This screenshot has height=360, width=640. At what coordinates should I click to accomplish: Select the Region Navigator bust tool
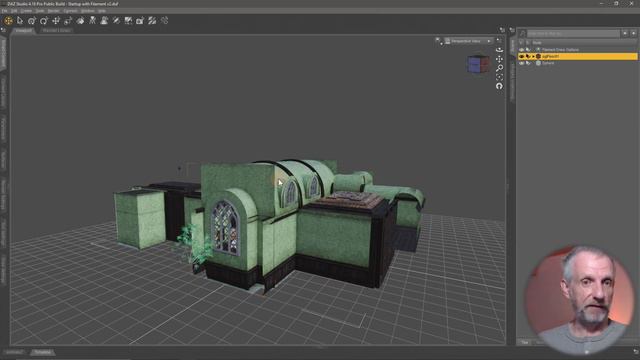pos(104,20)
